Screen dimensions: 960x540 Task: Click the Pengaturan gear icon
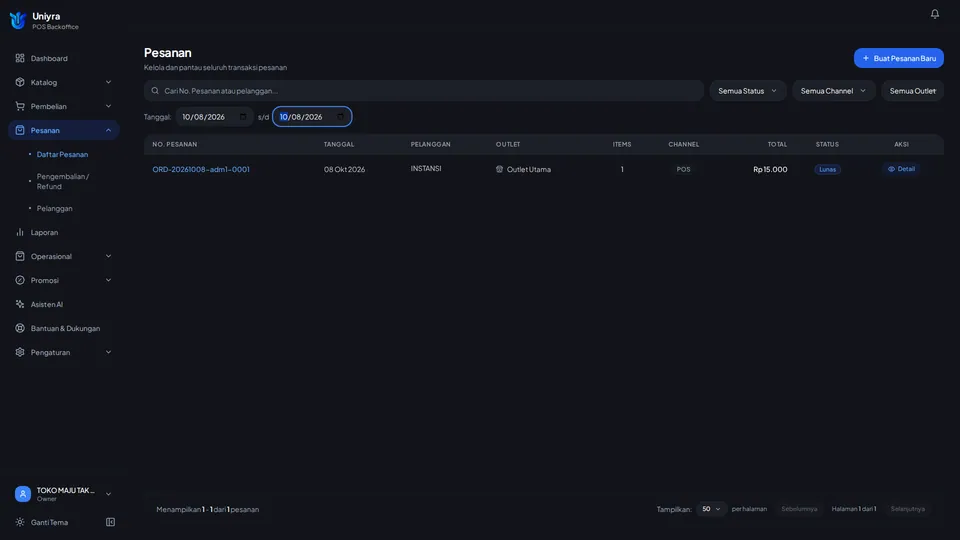click(20, 352)
